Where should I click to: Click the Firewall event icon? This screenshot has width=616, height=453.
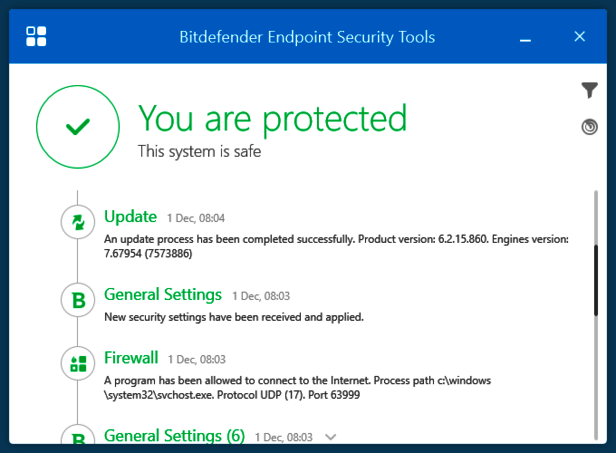(77, 364)
